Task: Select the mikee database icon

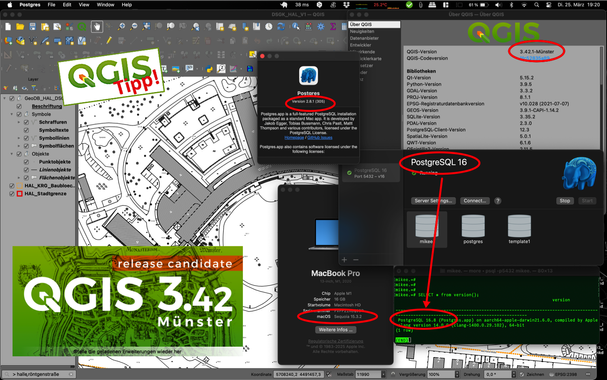Action: click(427, 229)
